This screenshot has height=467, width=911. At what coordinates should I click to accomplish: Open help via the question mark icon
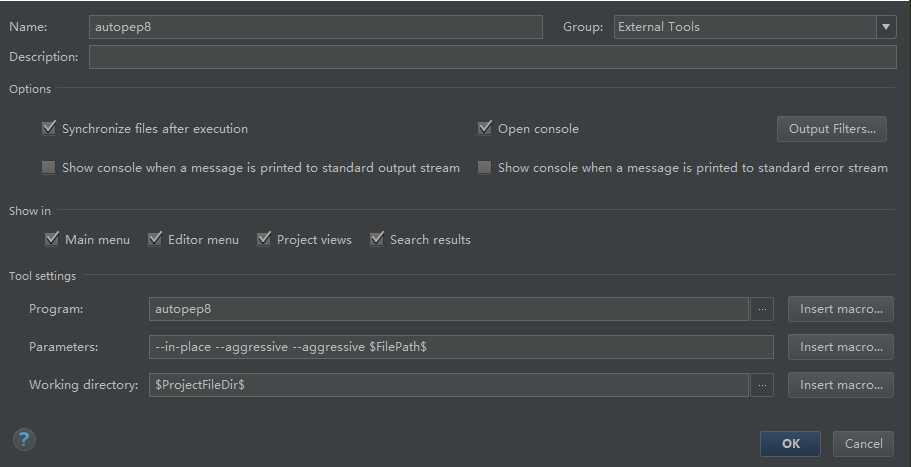(24, 439)
